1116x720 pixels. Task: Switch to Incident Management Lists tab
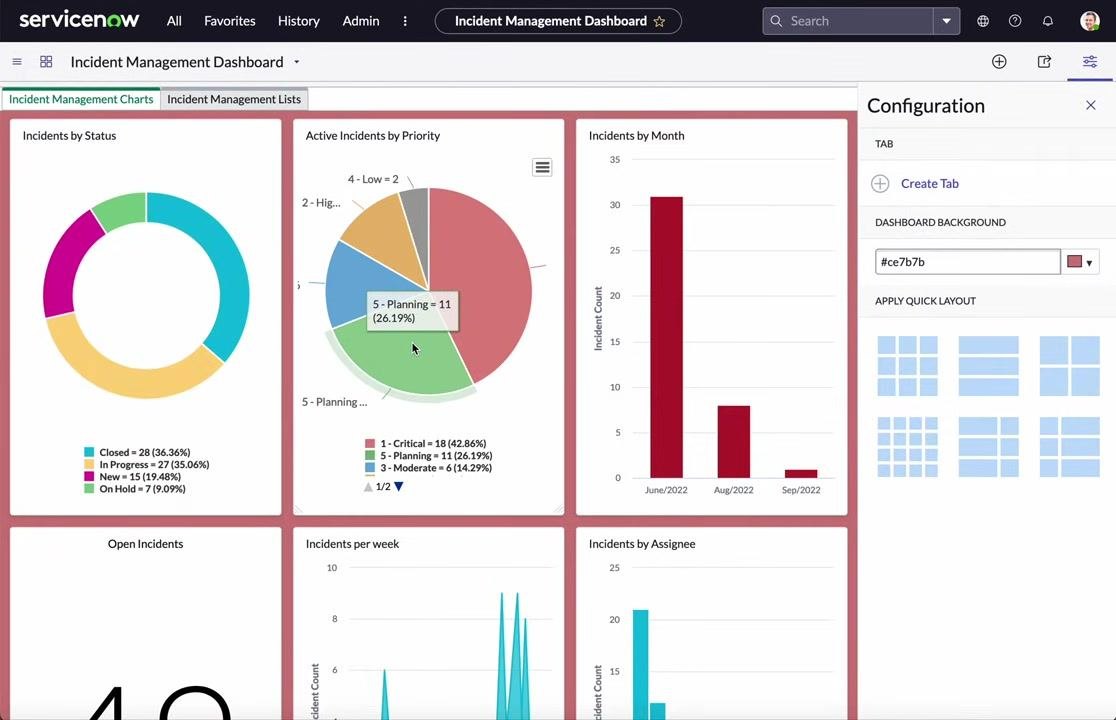[234, 99]
